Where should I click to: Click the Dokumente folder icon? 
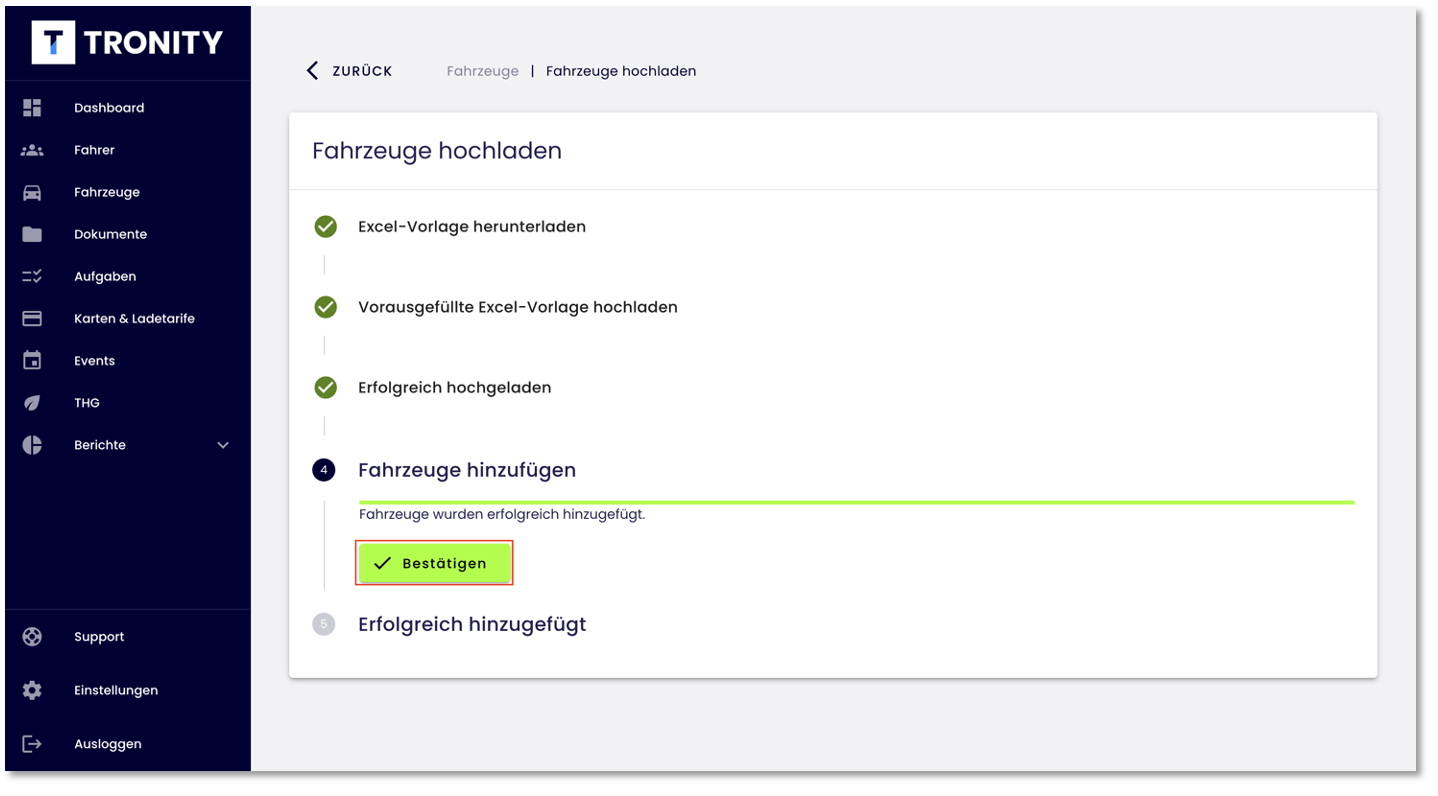coord(32,234)
